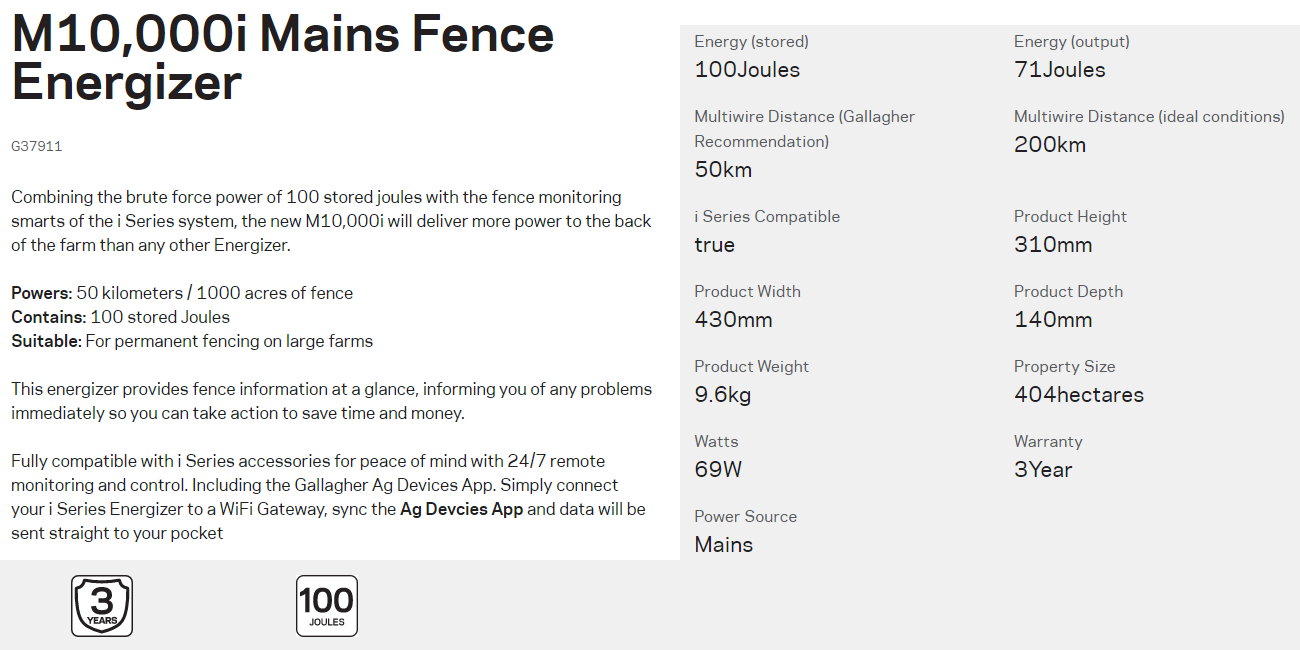Image resolution: width=1300 pixels, height=650 pixels.
Task: Click the Product Depth 140mm value
Action: click(1053, 320)
